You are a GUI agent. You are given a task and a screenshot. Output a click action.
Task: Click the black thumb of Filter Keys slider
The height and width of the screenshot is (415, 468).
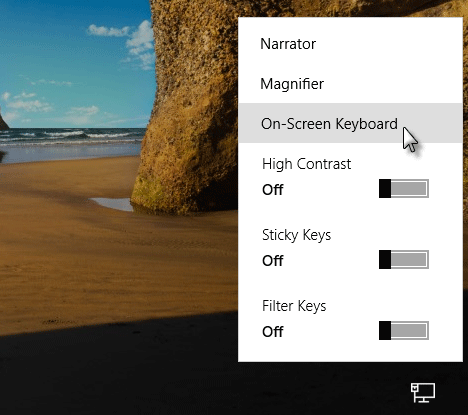[x=385, y=330]
